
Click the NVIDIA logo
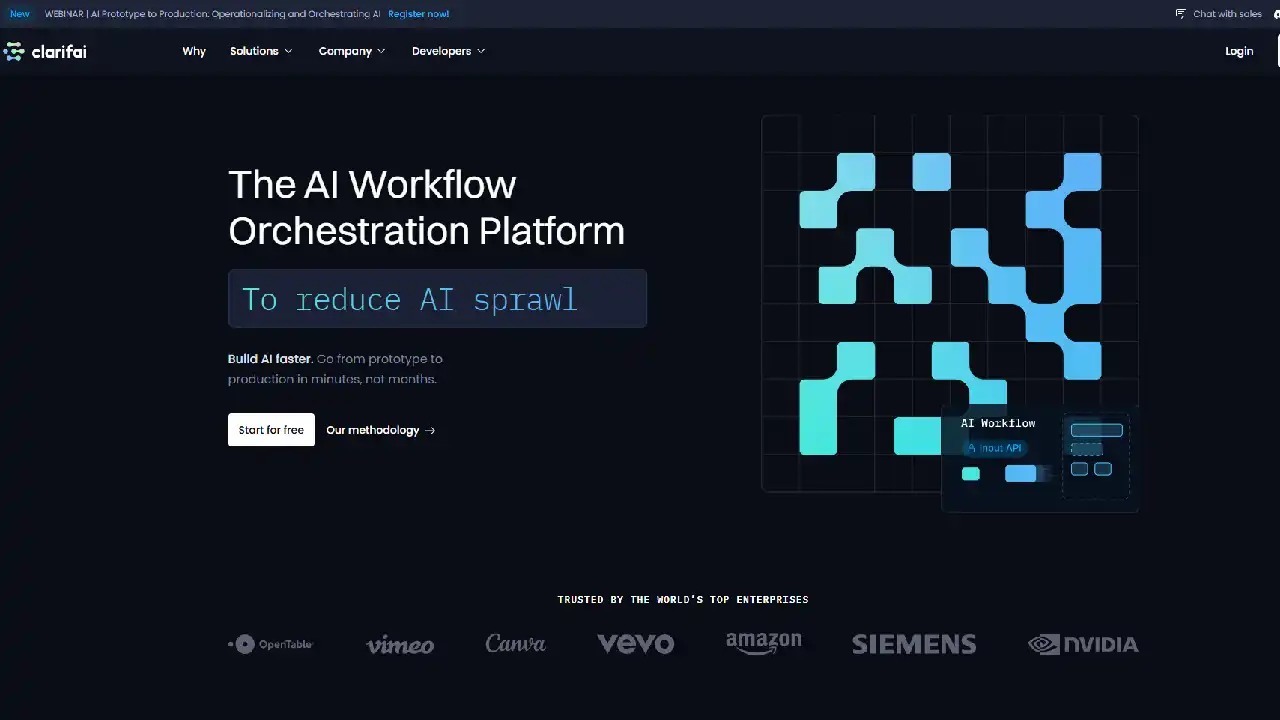[1083, 644]
